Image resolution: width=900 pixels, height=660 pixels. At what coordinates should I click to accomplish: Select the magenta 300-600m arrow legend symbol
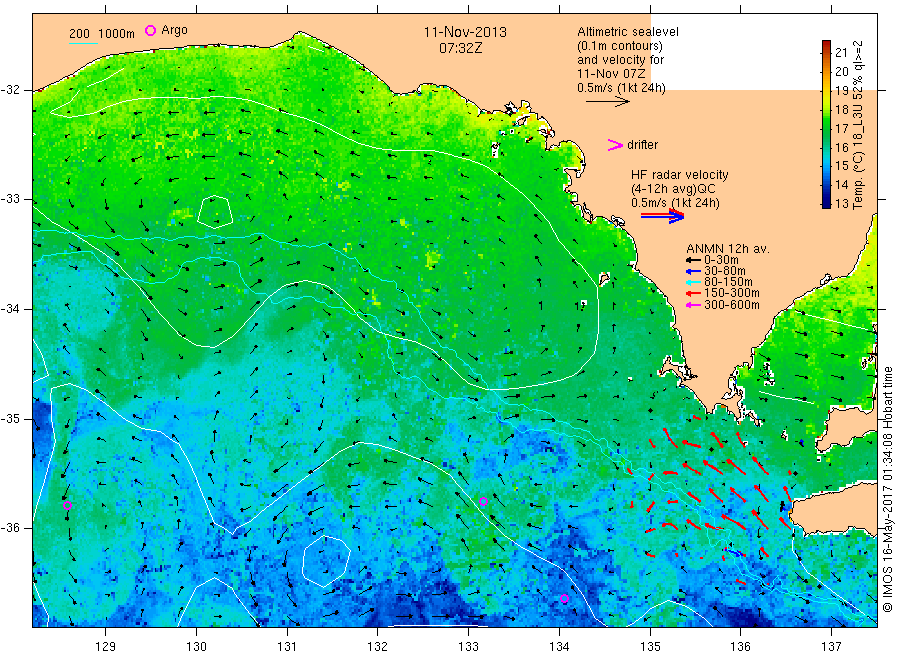pos(693,305)
